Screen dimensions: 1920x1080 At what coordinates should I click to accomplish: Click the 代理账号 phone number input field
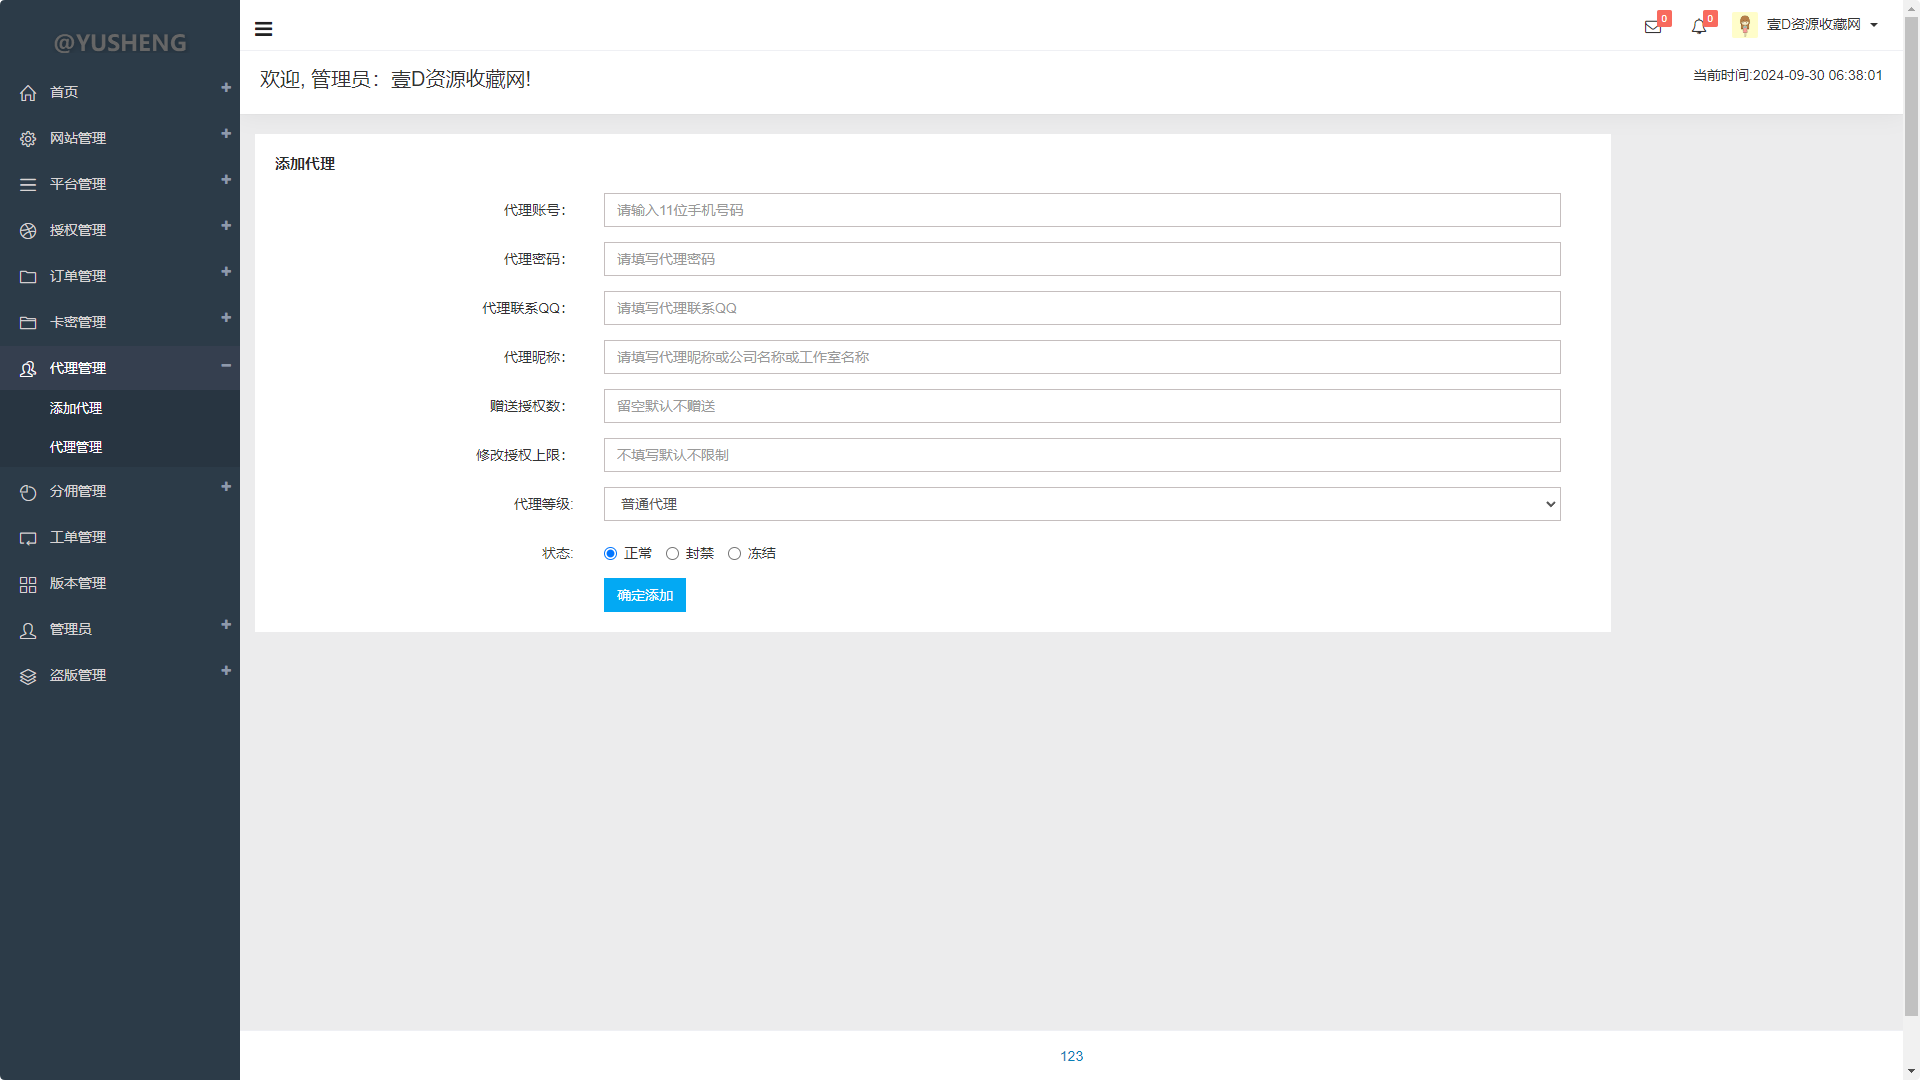click(x=1081, y=210)
